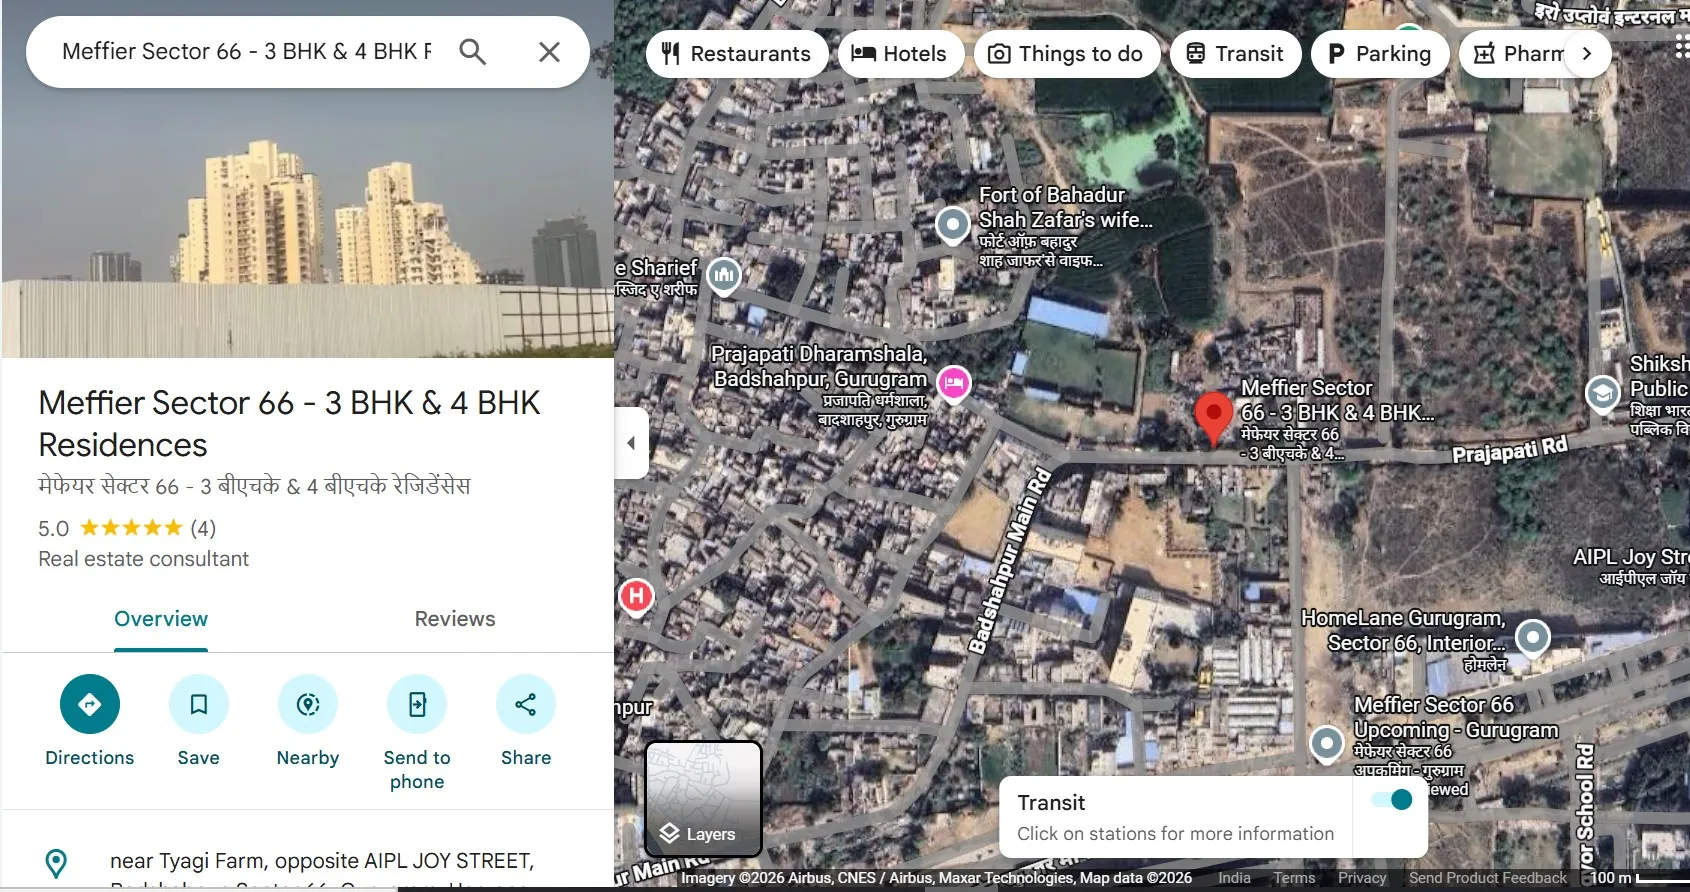Image resolution: width=1690 pixels, height=892 pixels.
Task: Show Transit chip results
Action: click(x=1236, y=54)
